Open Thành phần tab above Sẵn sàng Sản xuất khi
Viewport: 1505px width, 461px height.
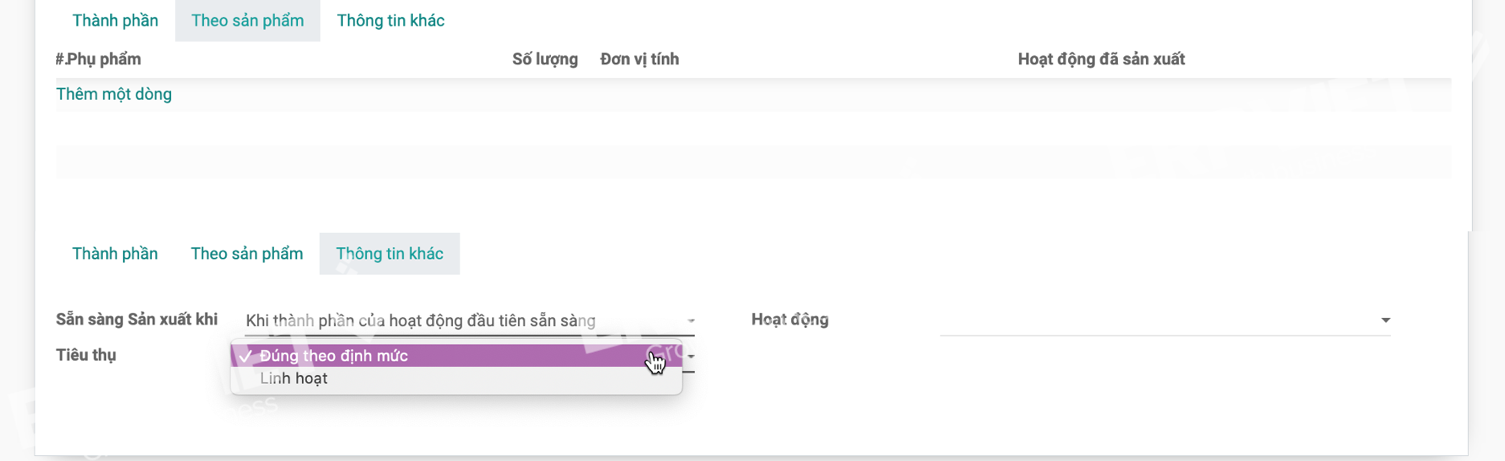coord(115,253)
